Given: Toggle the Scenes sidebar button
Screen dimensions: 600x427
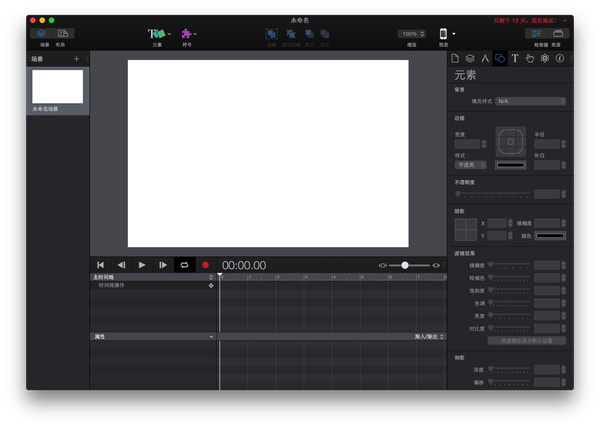Looking at the screenshot, I should coord(41,34).
